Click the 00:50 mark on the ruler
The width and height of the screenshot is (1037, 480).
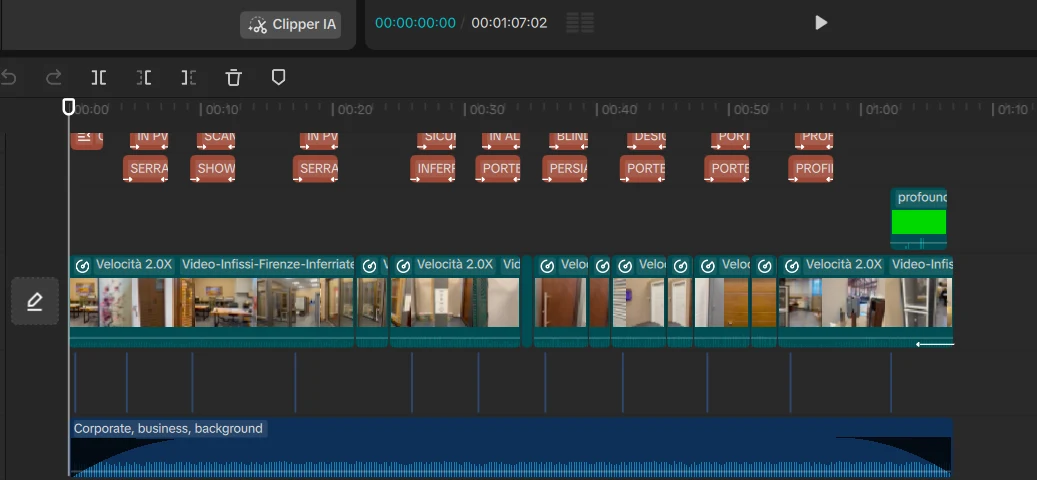751,110
